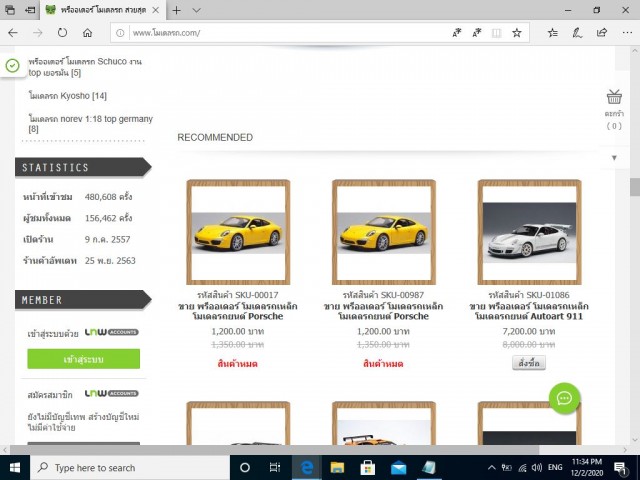This screenshot has height=480, width=640.
Task: View tabs you've set aside
Action: click(x=10, y=10)
